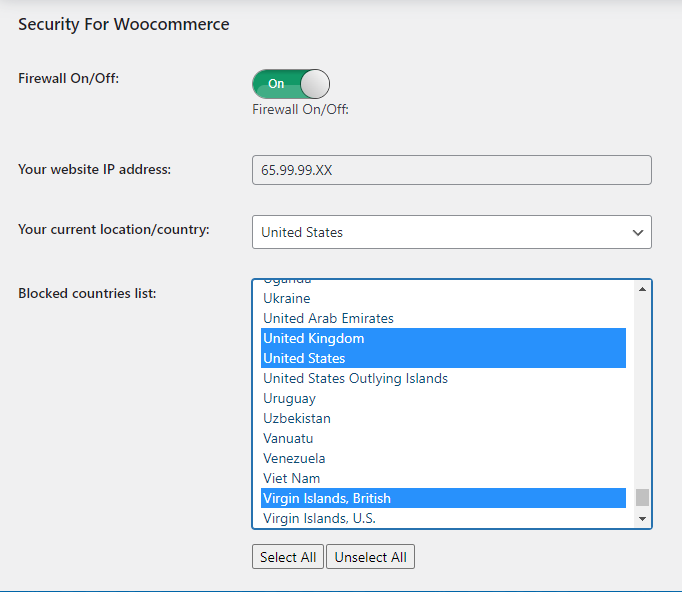682x592 pixels.
Task: Select United States Outlying Islands option
Action: [x=355, y=378]
